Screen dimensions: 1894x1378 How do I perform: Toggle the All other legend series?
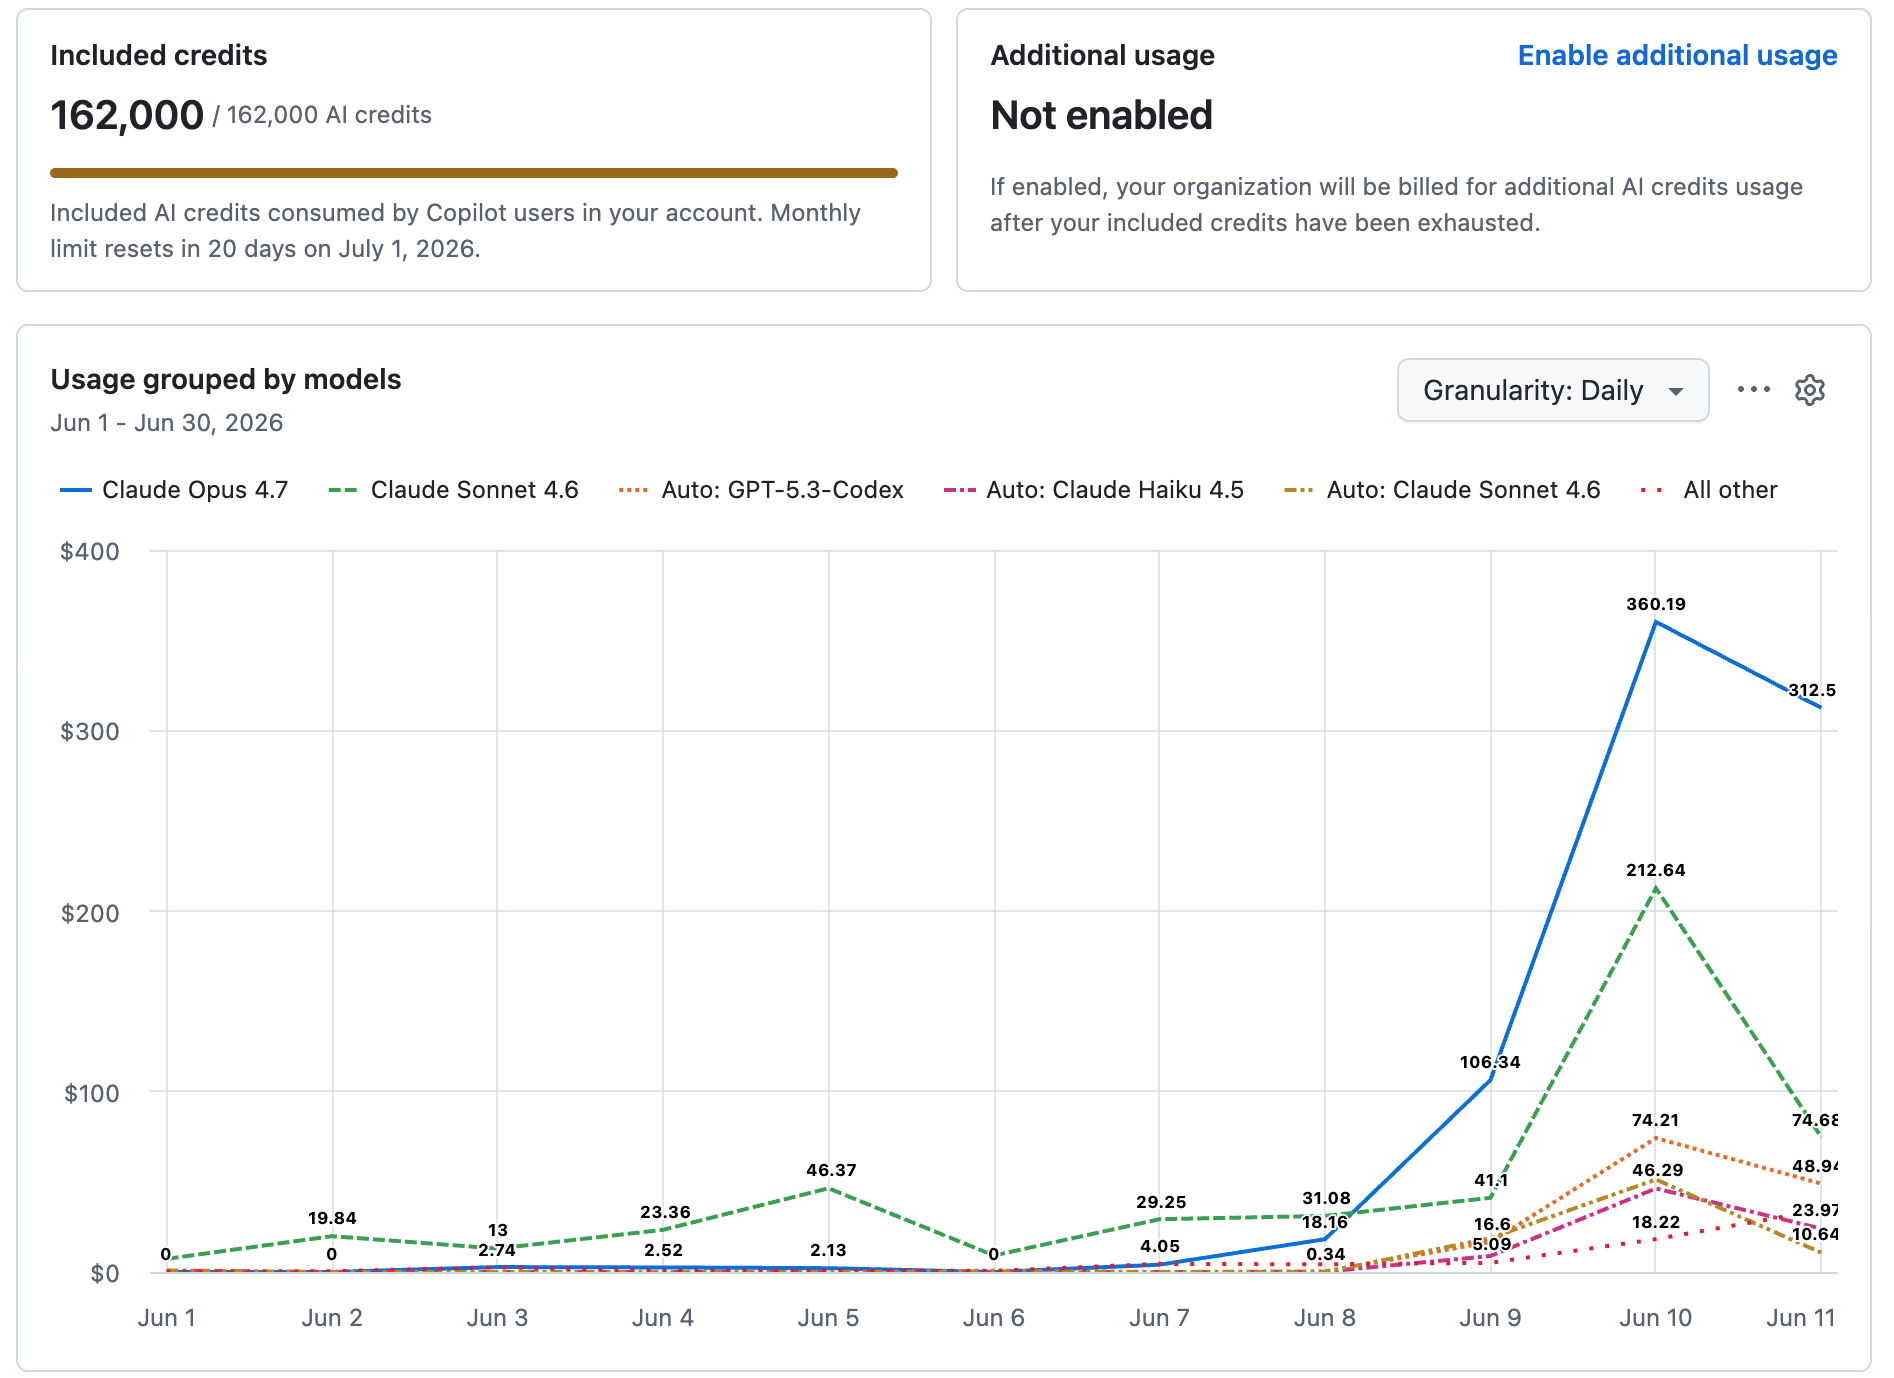(1709, 490)
